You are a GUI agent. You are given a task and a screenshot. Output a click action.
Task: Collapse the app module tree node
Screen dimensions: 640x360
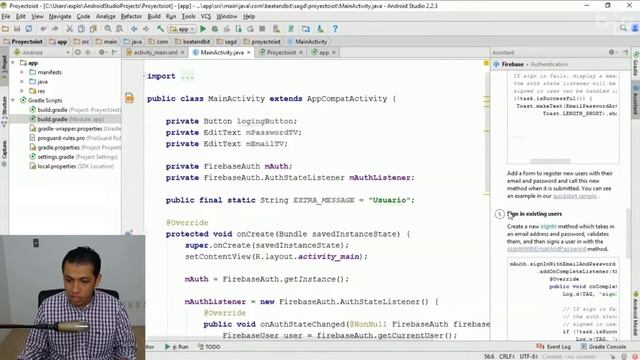(x=13, y=63)
